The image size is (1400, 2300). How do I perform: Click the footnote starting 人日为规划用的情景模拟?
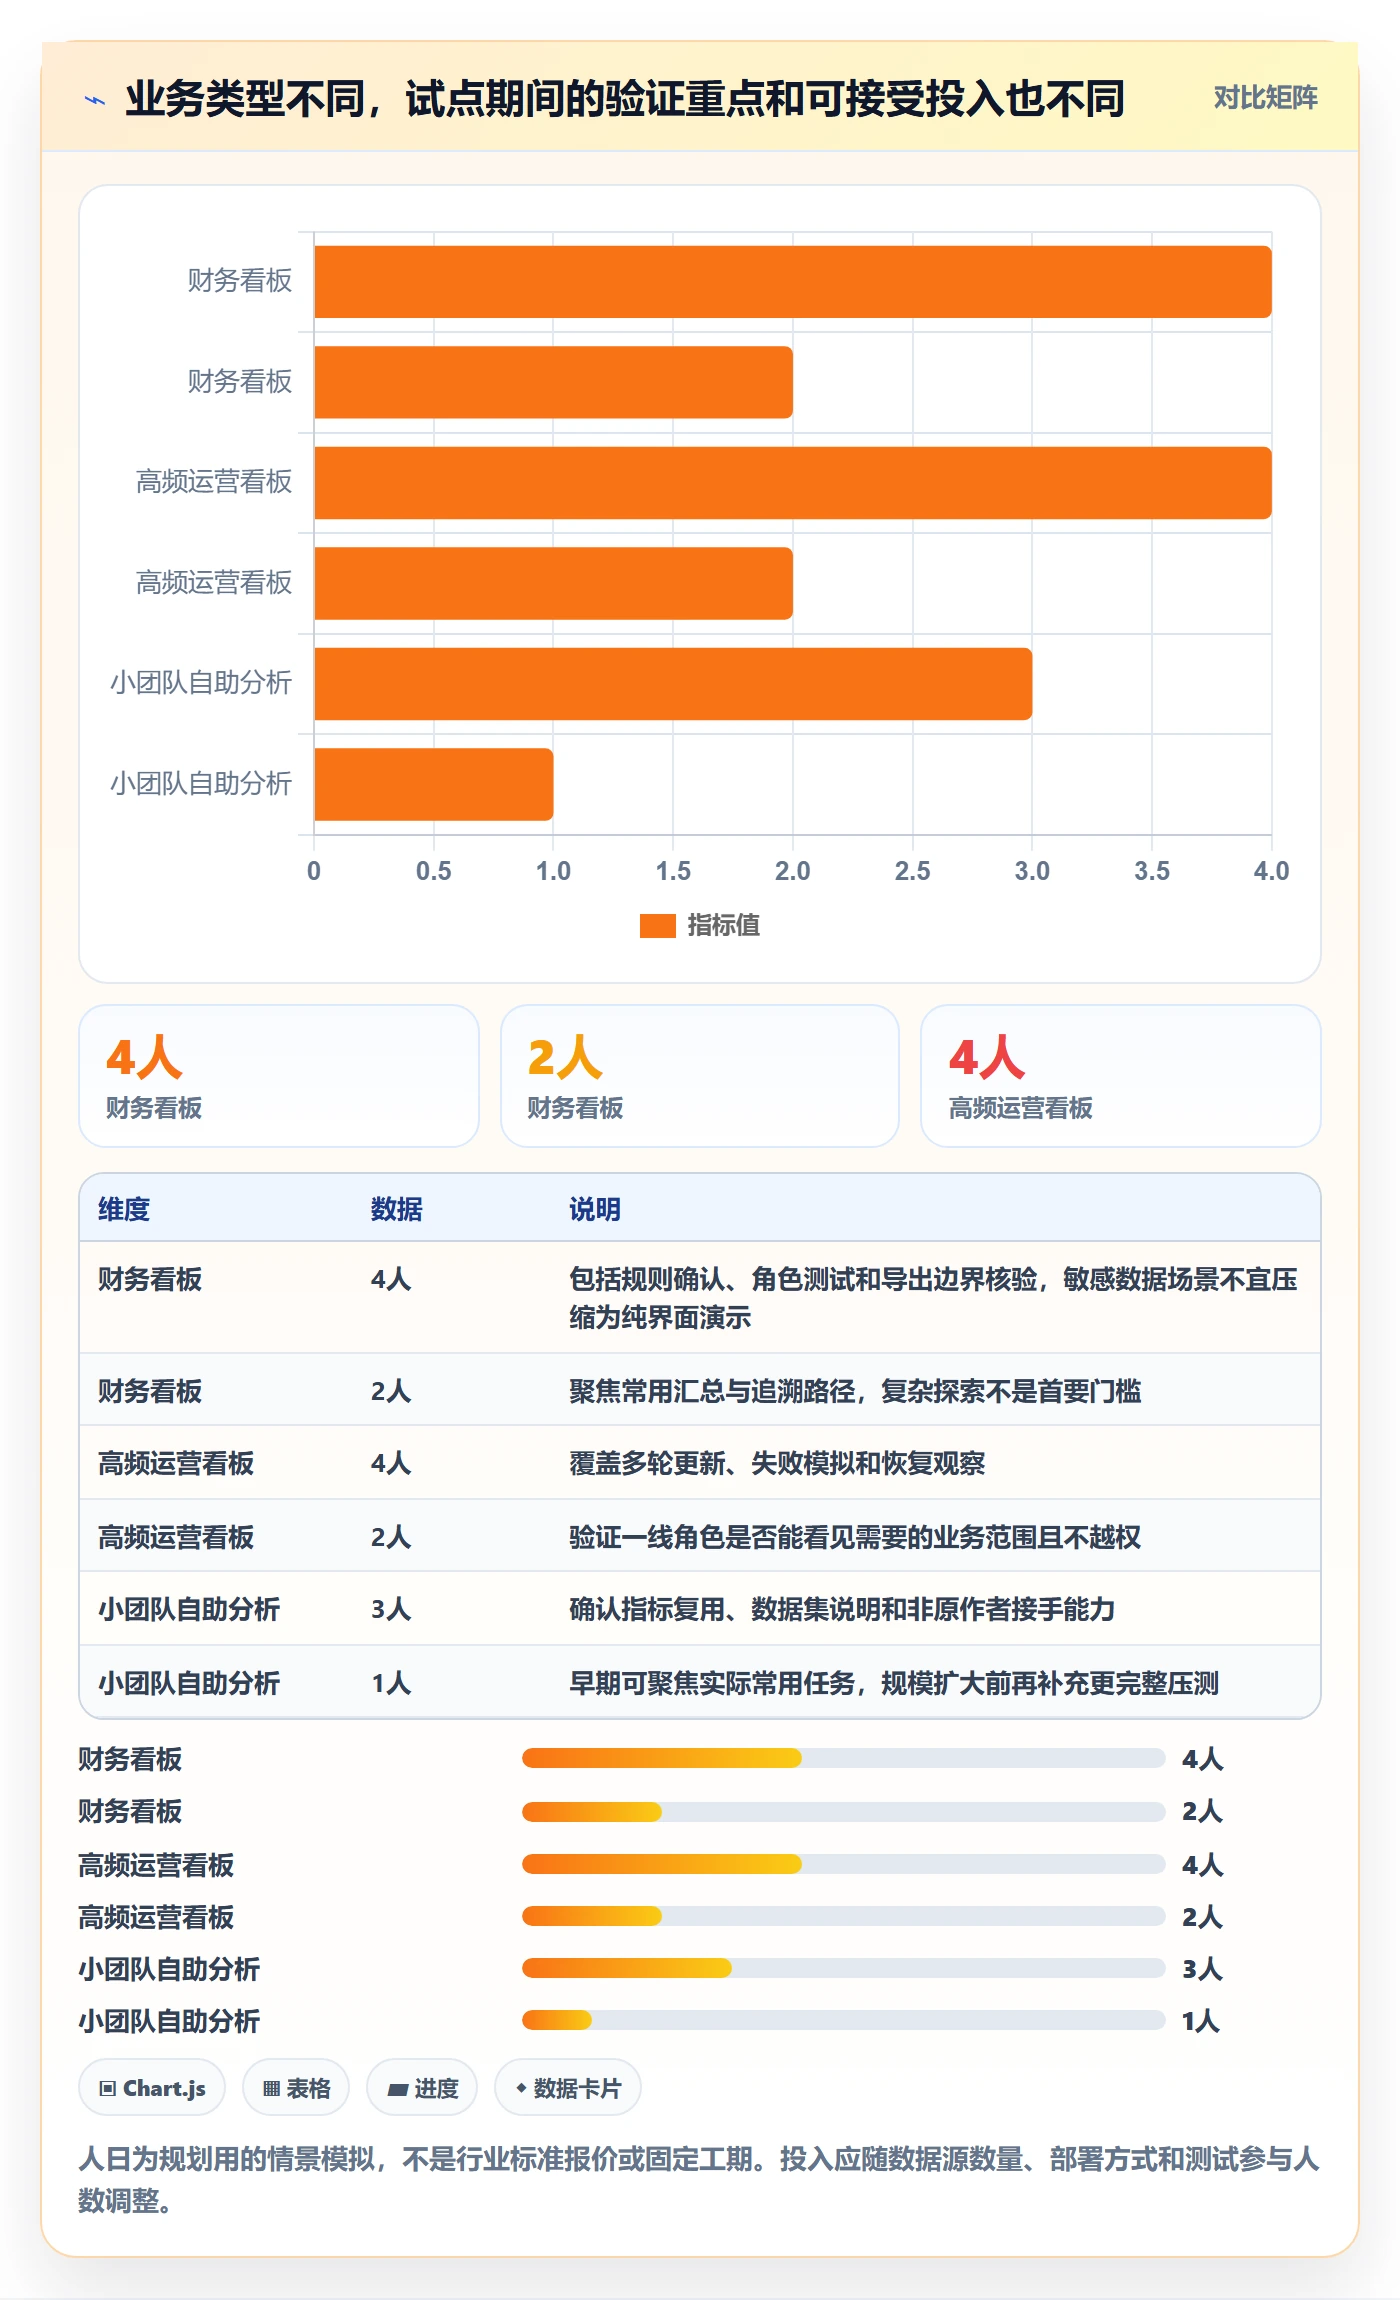pyautogui.click(x=699, y=2180)
